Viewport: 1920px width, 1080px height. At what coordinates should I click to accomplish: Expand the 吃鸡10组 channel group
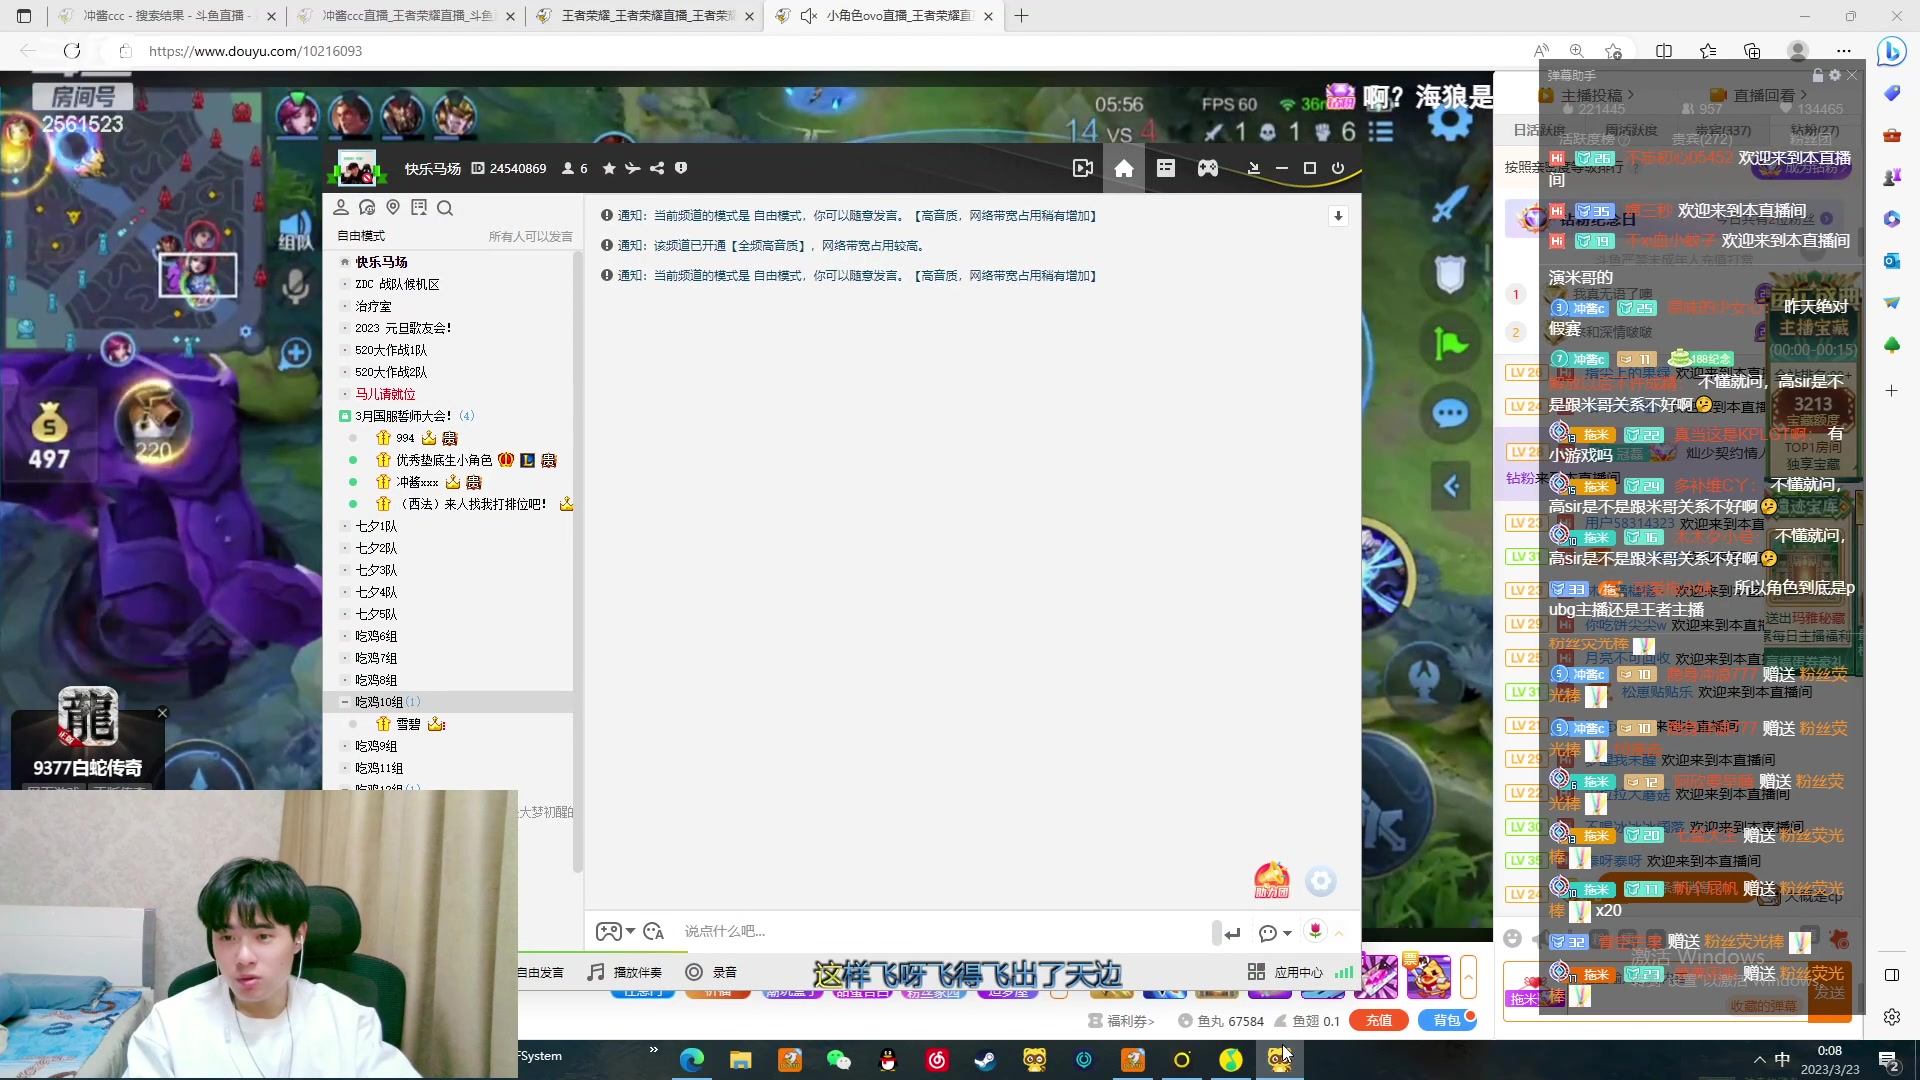coord(345,701)
